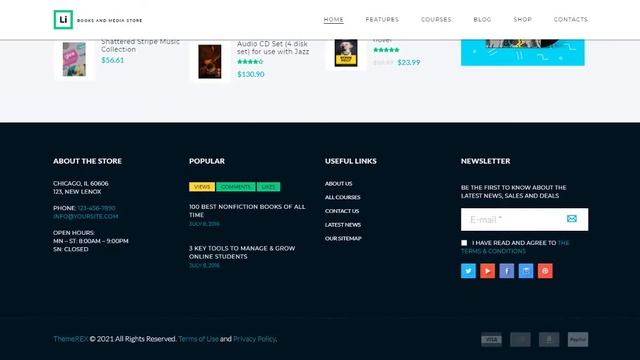Click the PayPal payment badge
640x360 pixels.
point(578,340)
